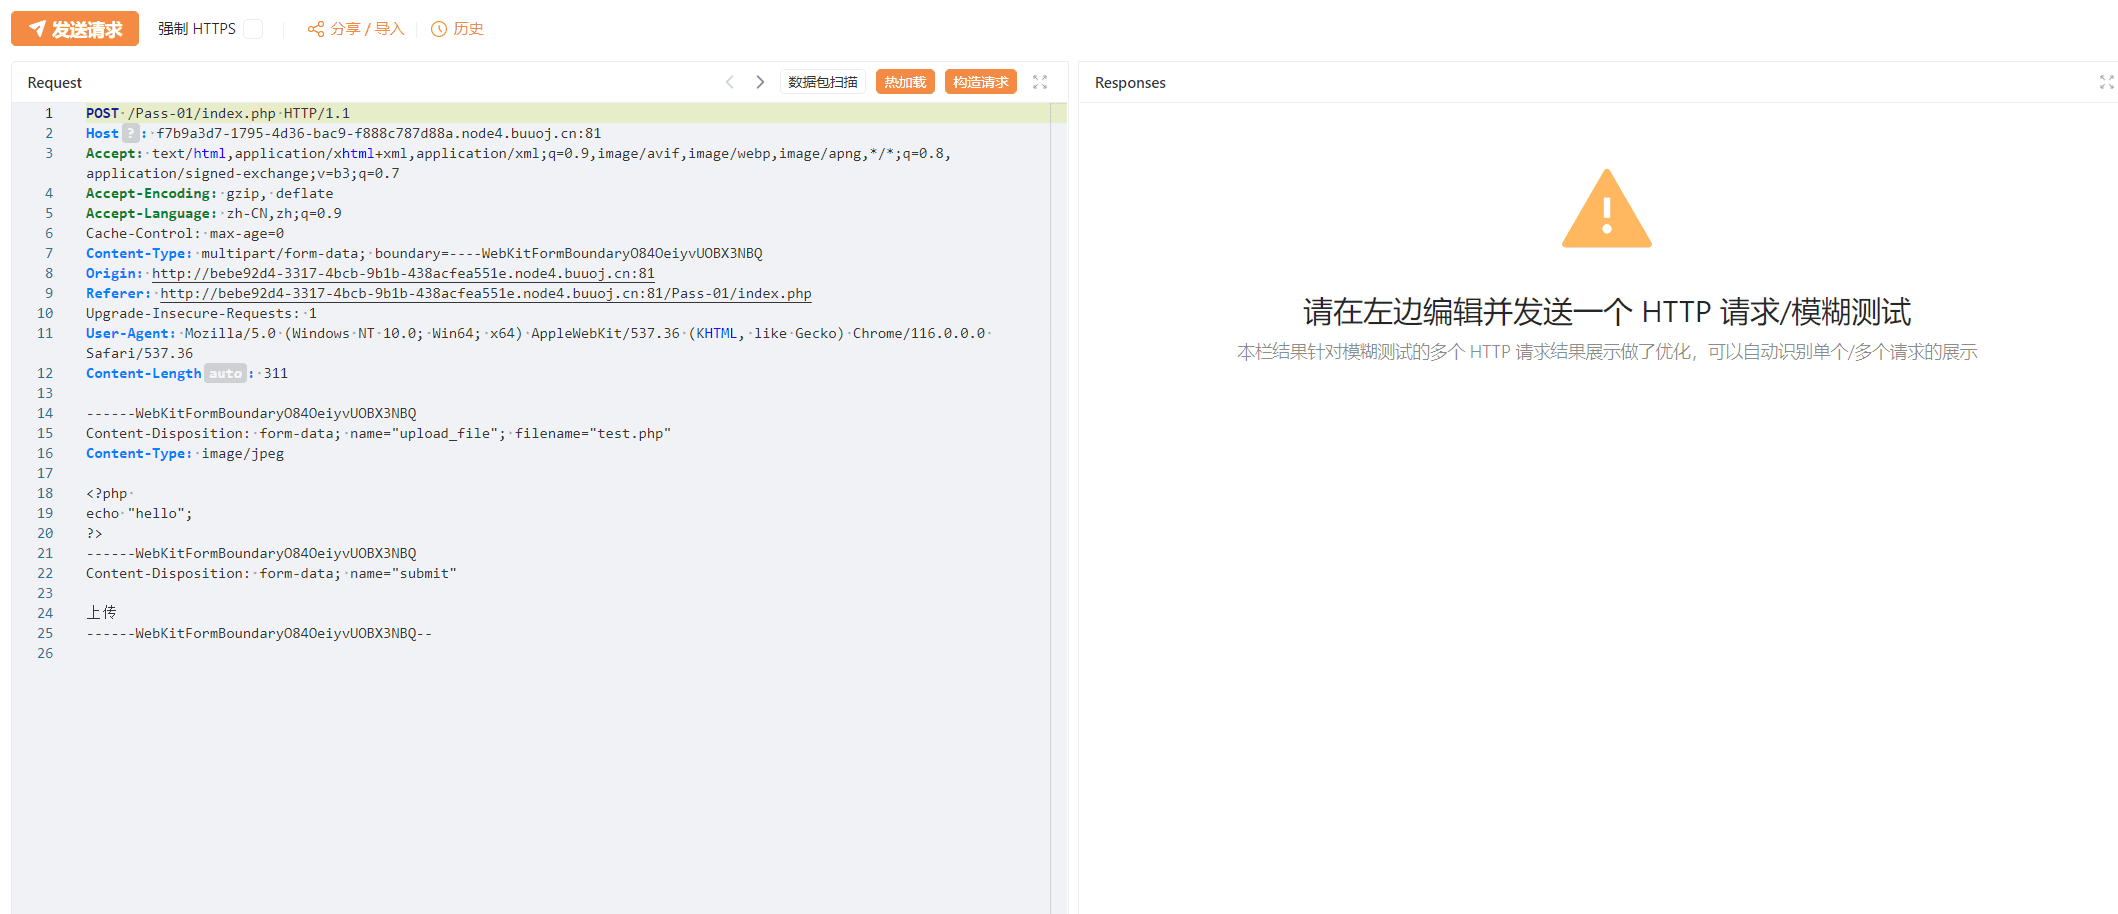Click the Request editor vertical scrollbar
This screenshot has height=914, width=2118.
1058,508
